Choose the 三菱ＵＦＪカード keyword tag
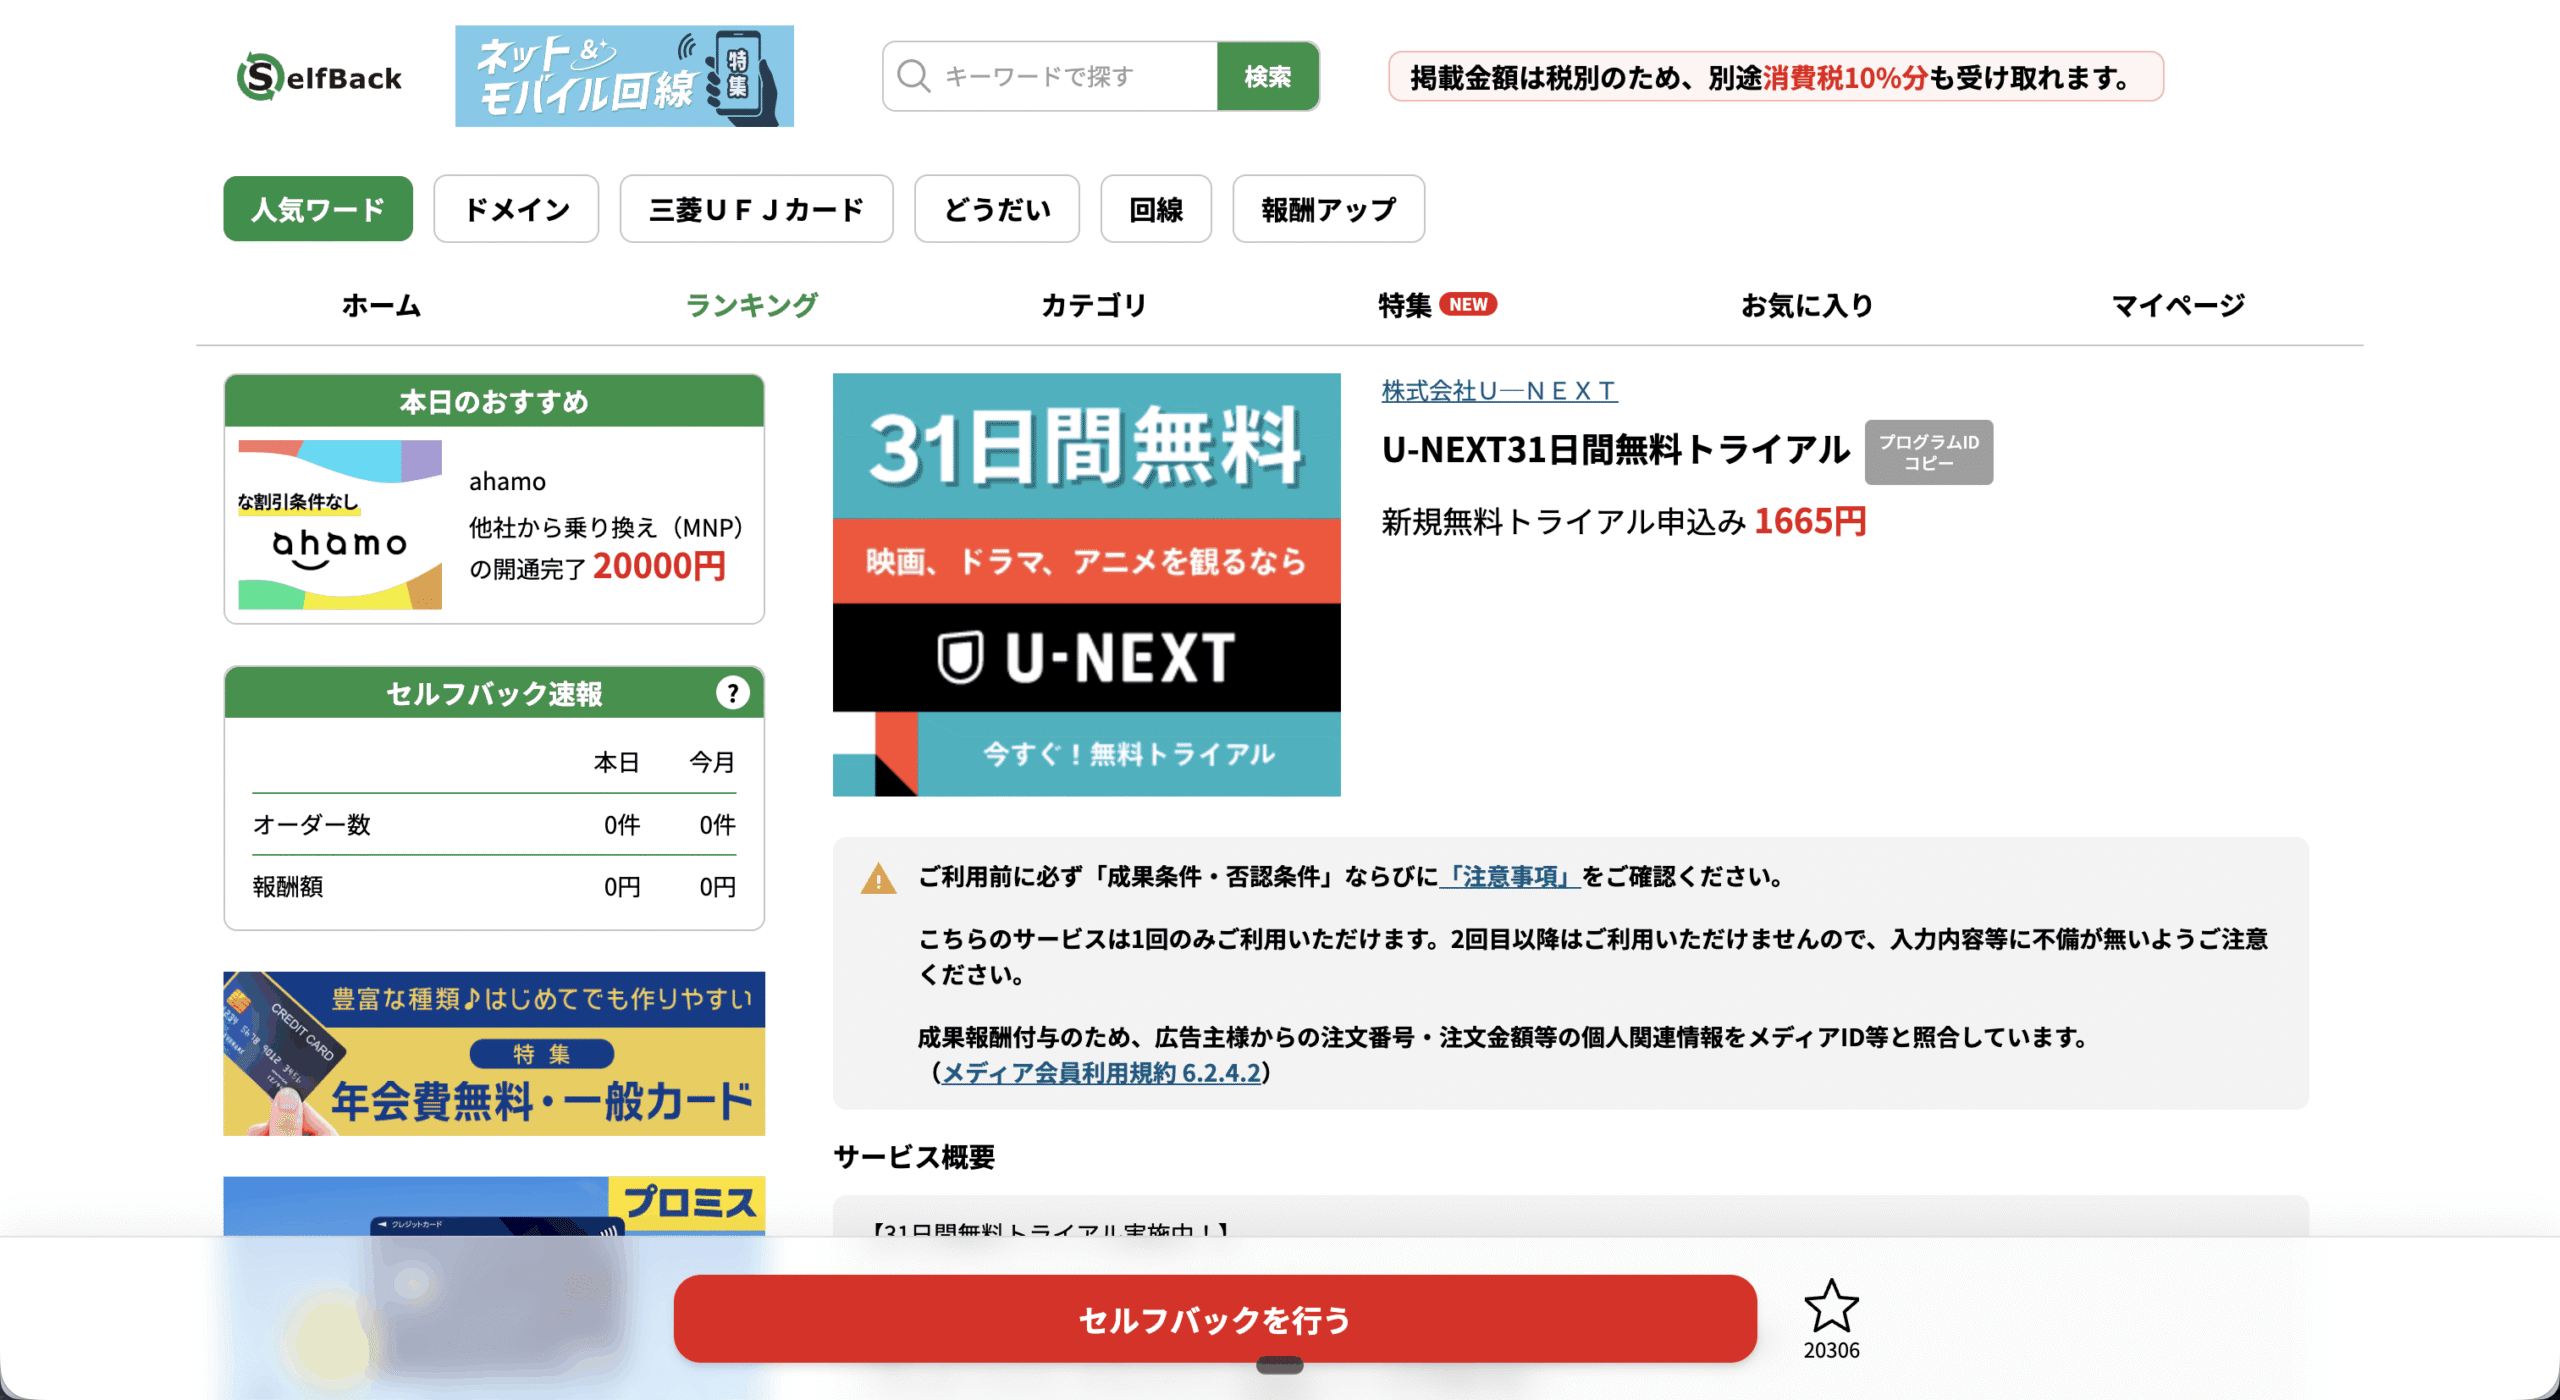 point(756,209)
